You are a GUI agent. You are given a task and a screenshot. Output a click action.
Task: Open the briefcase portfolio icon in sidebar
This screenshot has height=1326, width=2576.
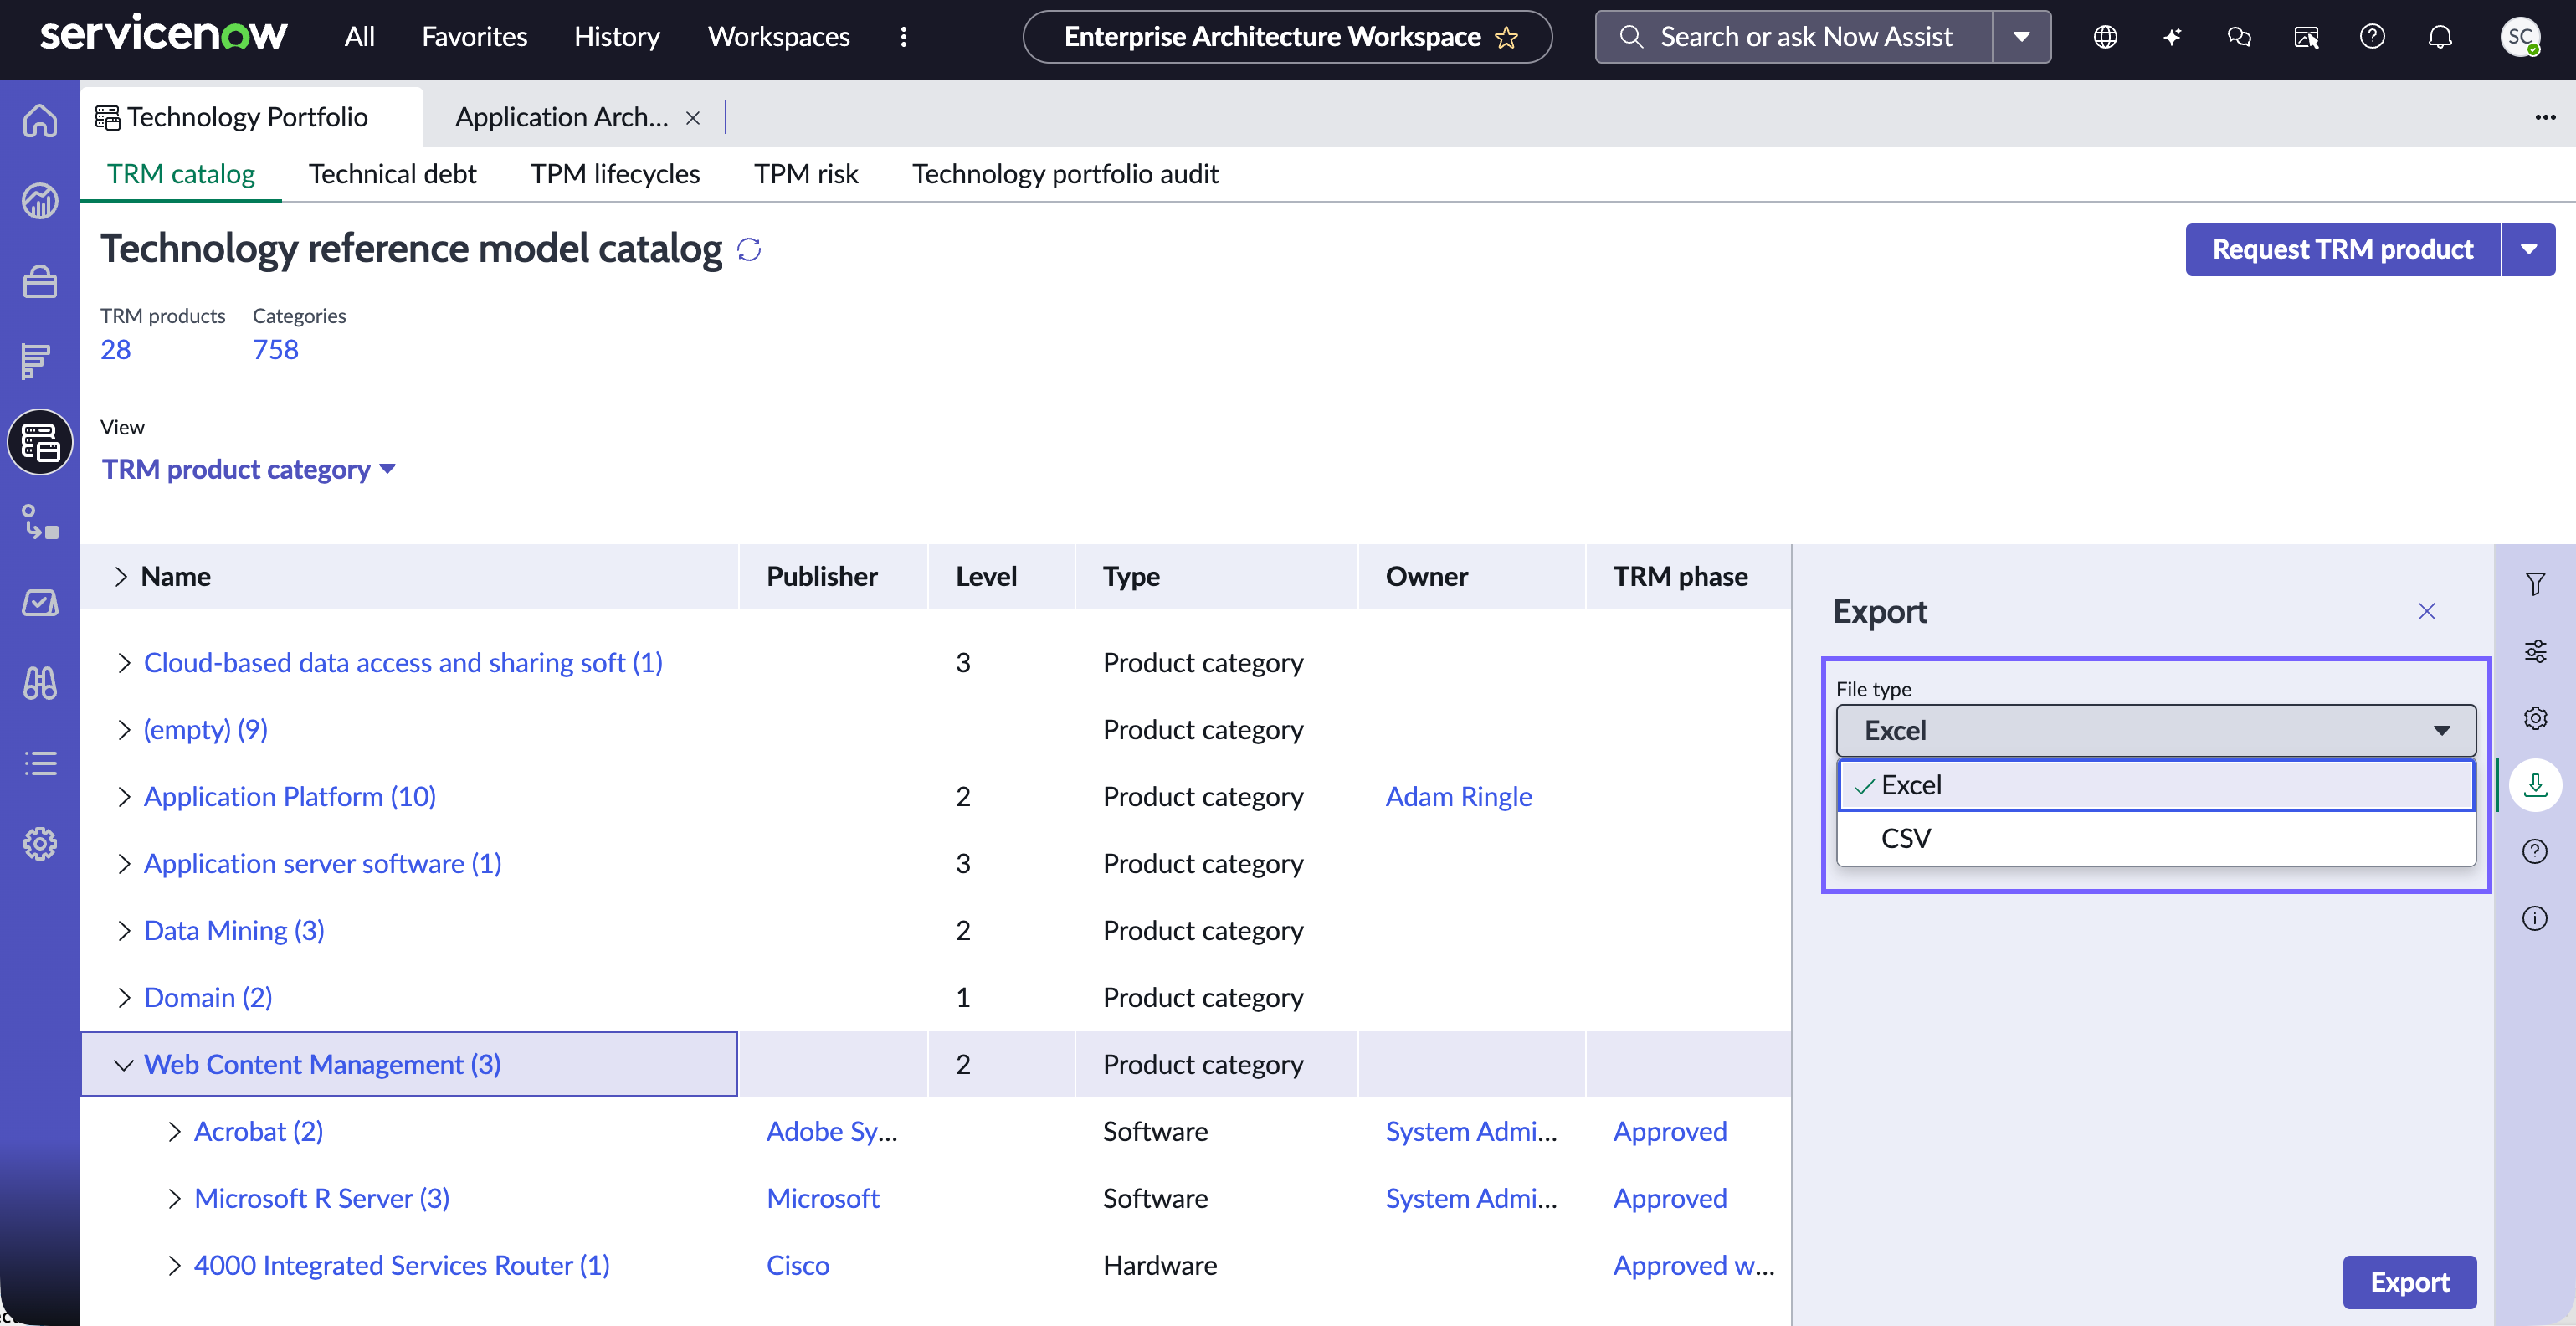click(x=40, y=281)
